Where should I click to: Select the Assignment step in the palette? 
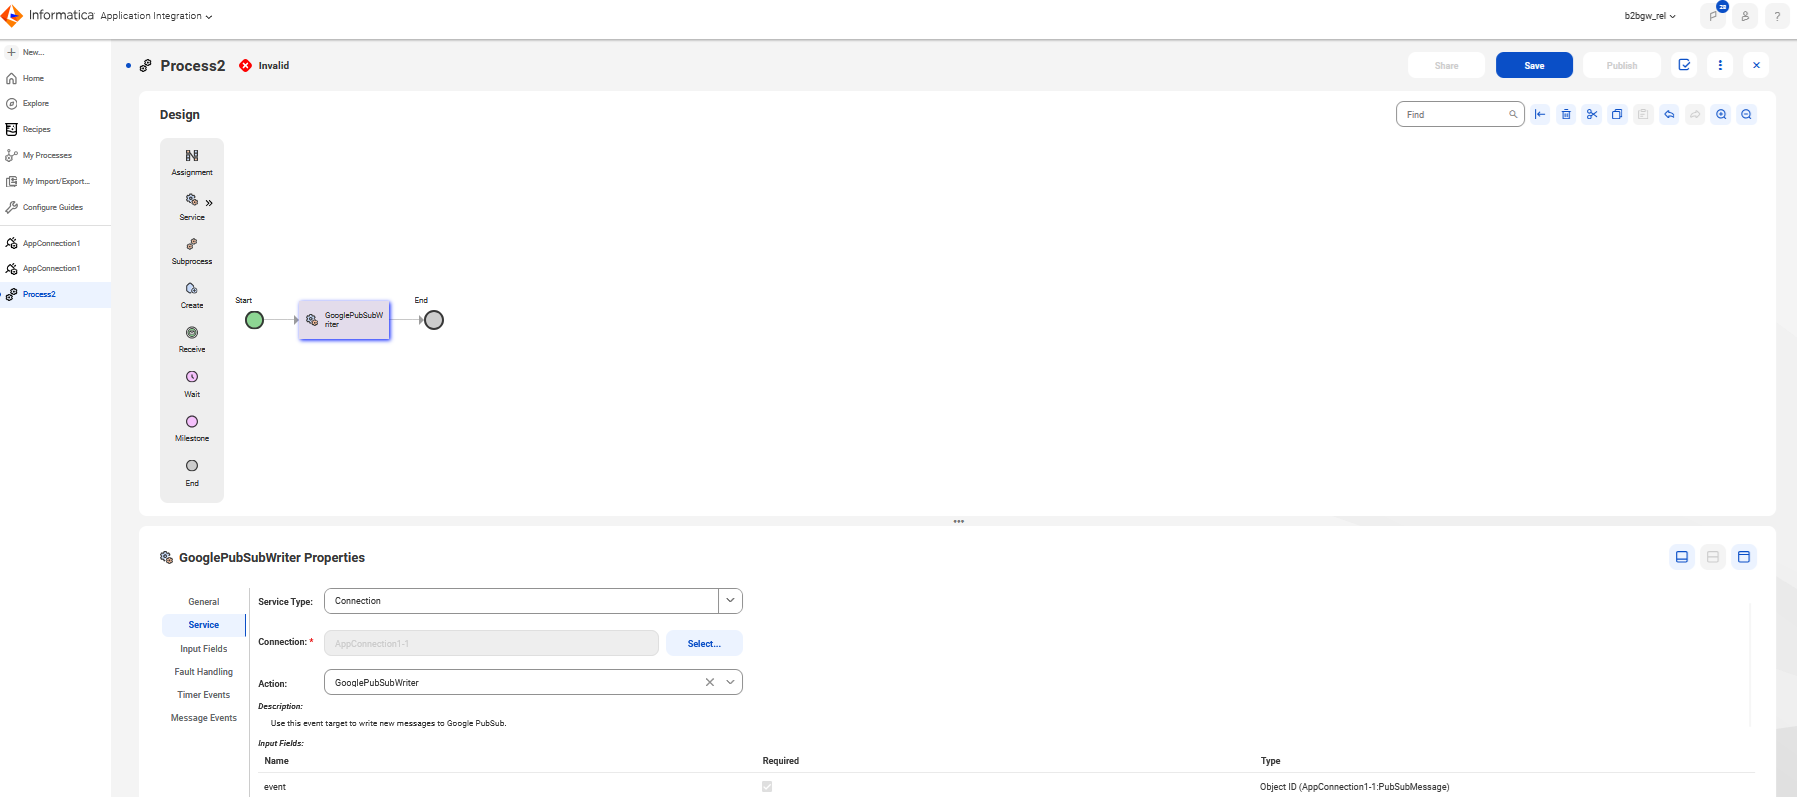(x=192, y=162)
